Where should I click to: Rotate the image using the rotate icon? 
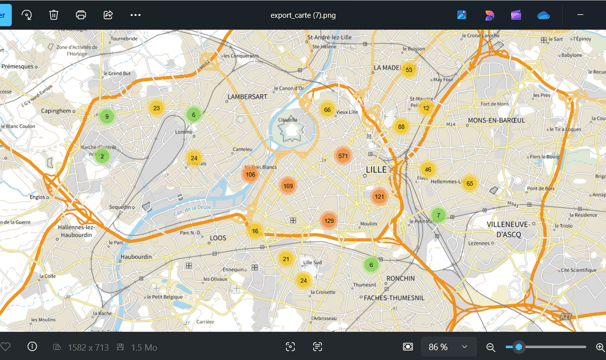click(27, 15)
